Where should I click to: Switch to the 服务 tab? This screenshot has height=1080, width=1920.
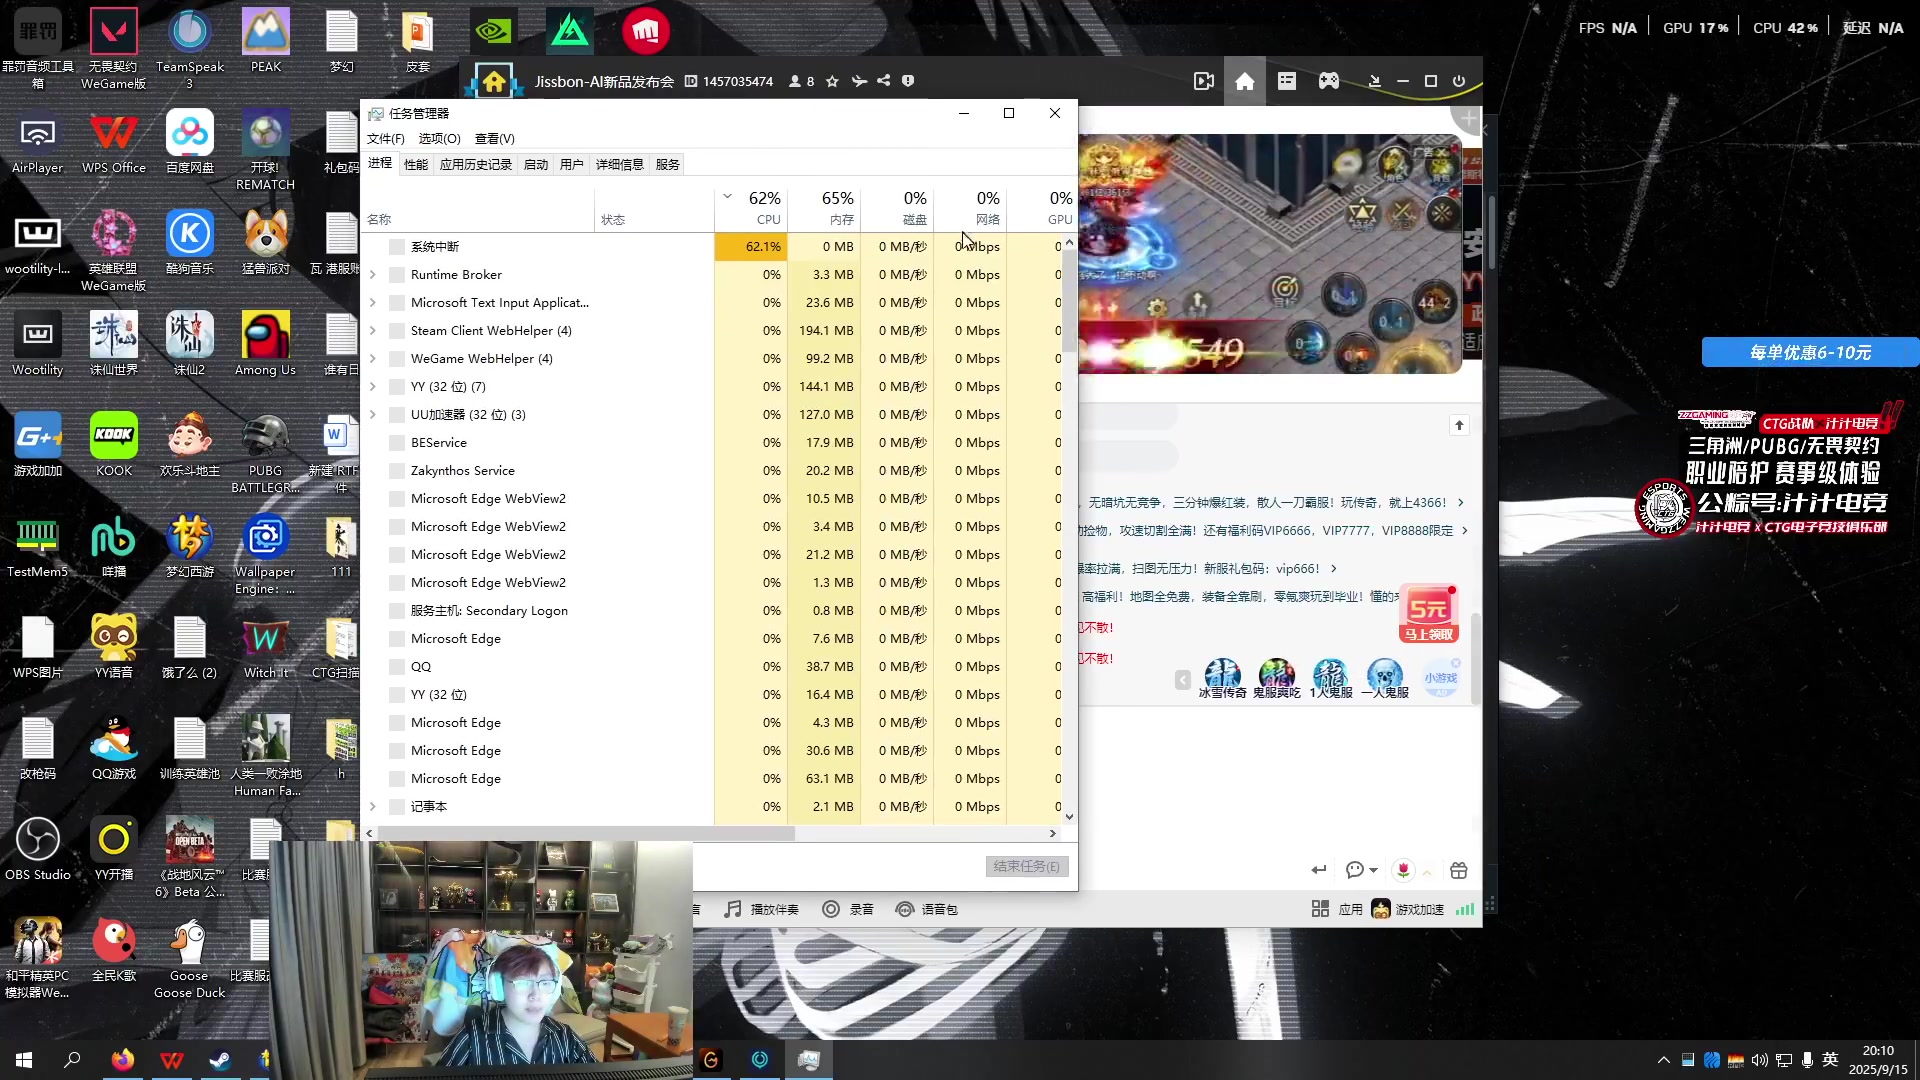click(x=667, y=164)
